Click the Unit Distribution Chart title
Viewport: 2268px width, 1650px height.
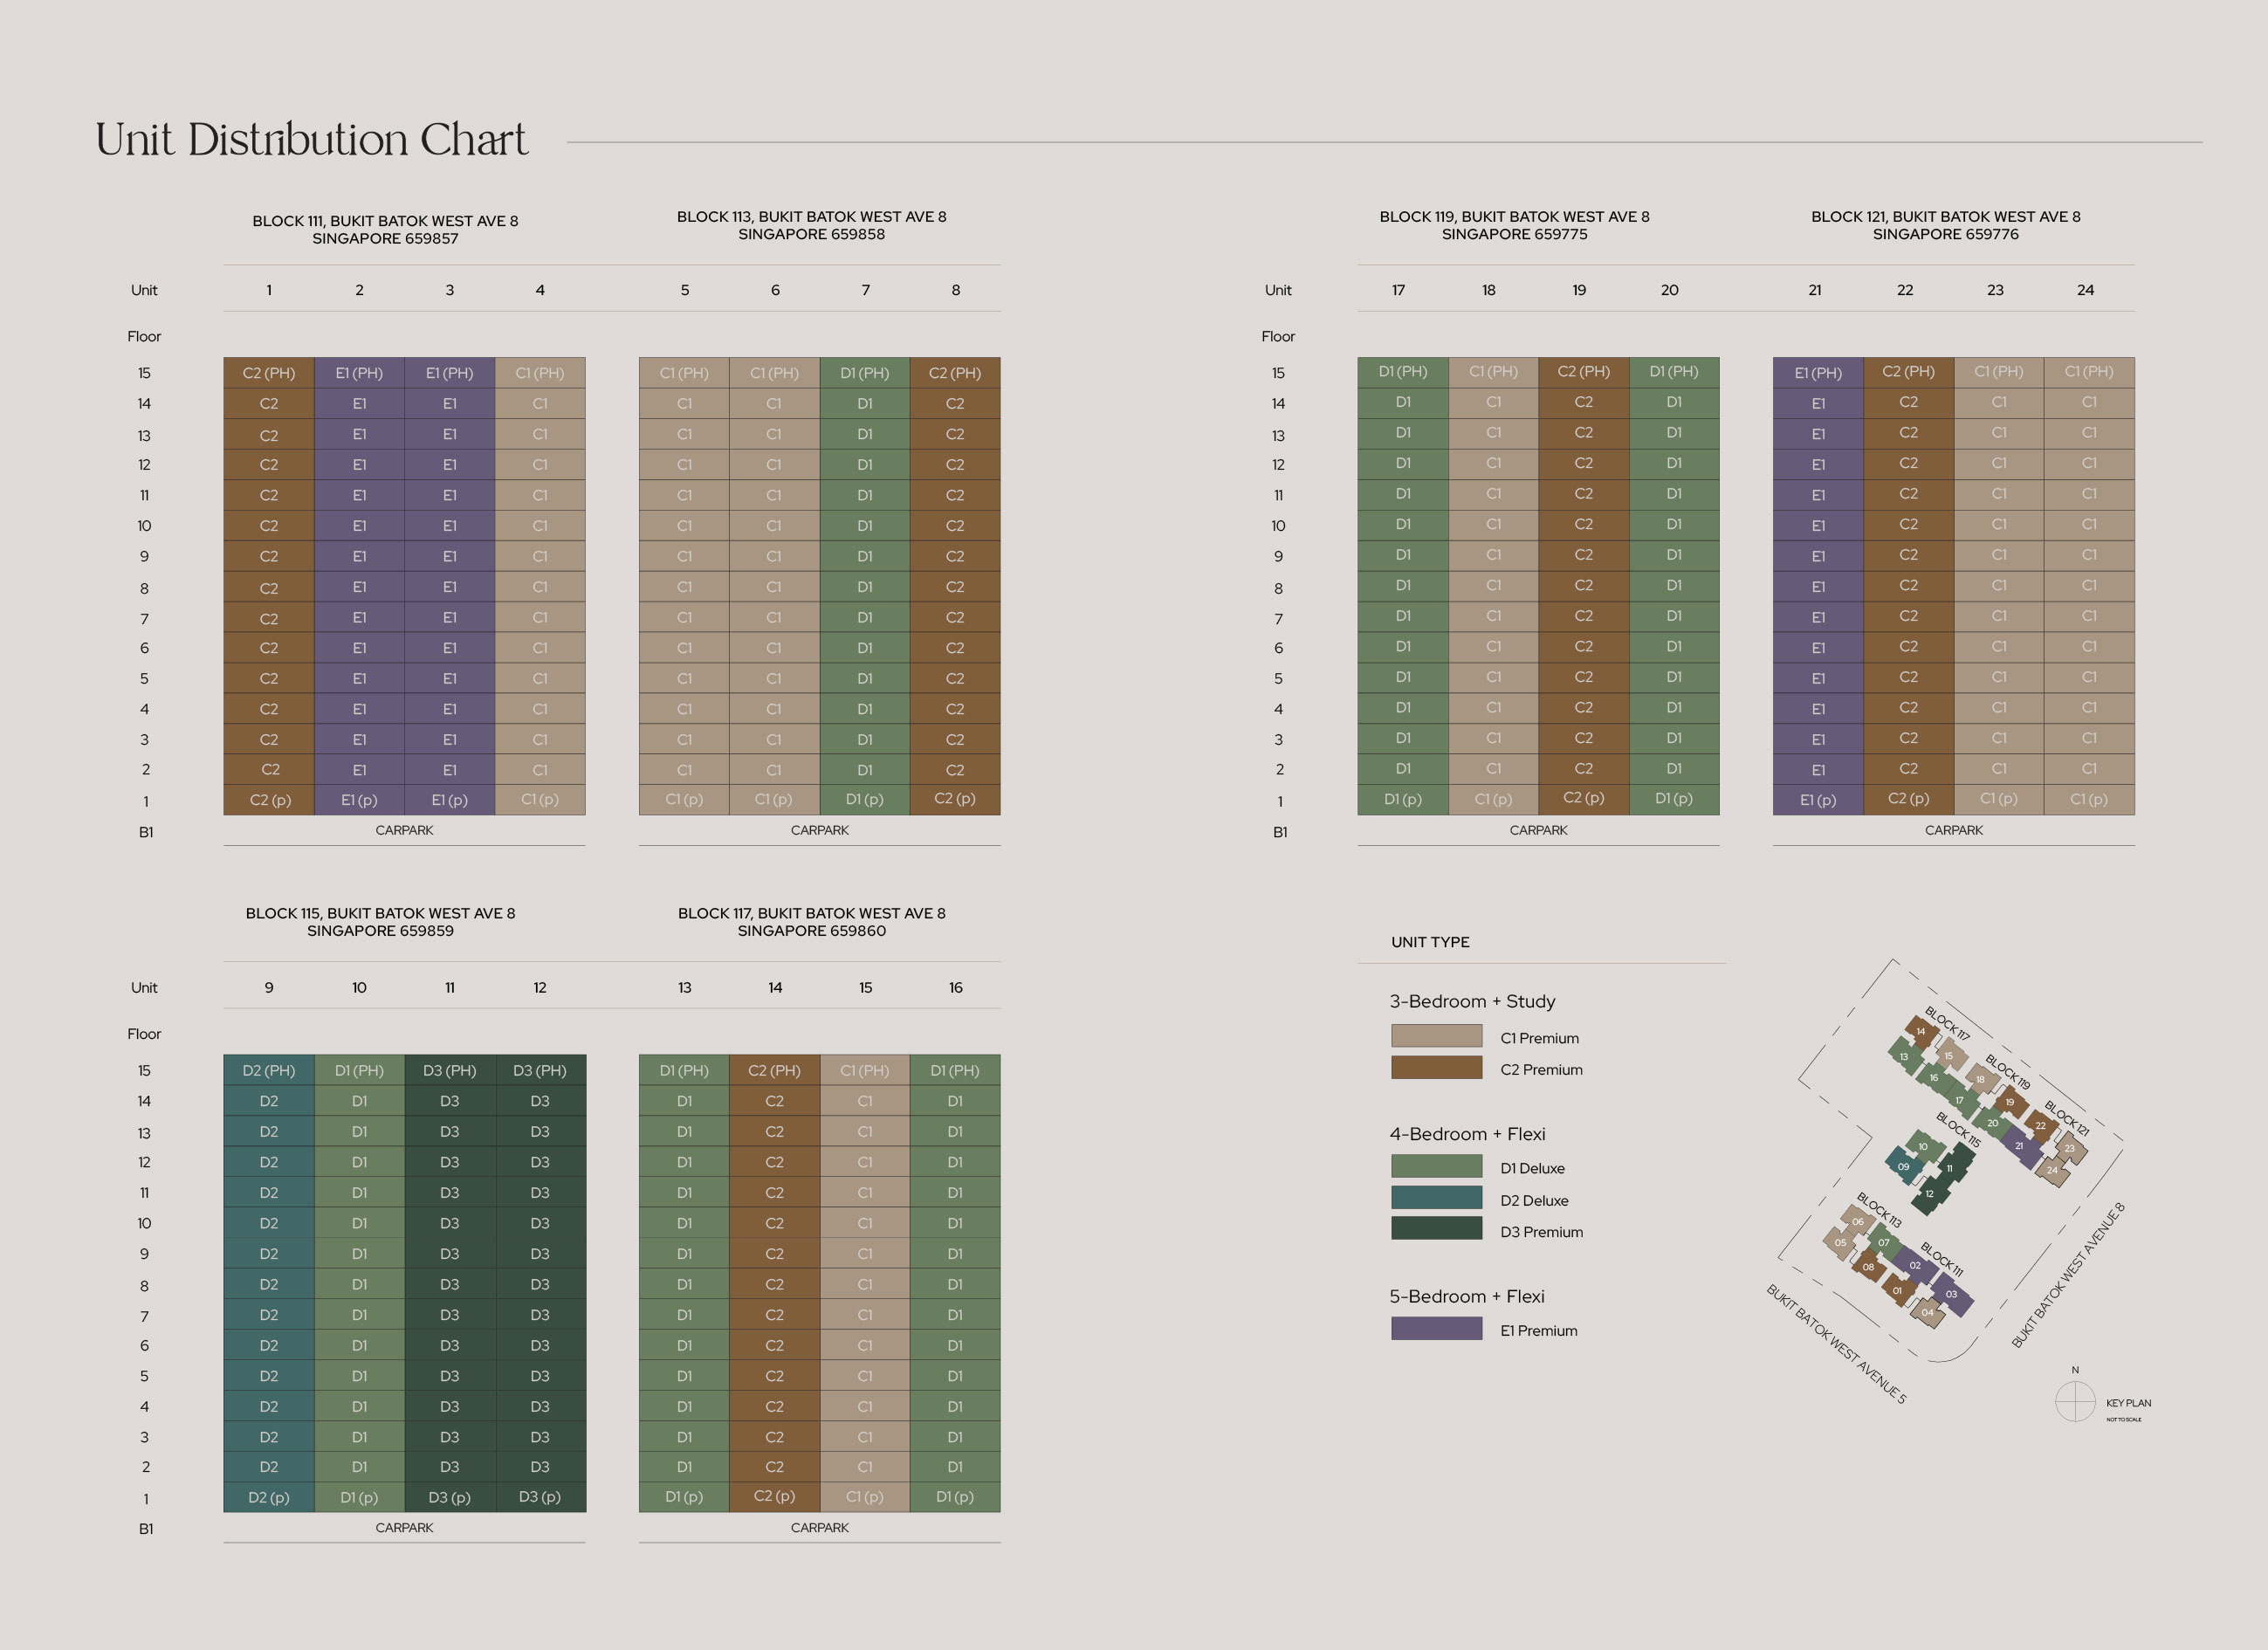[x=311, y=140]
